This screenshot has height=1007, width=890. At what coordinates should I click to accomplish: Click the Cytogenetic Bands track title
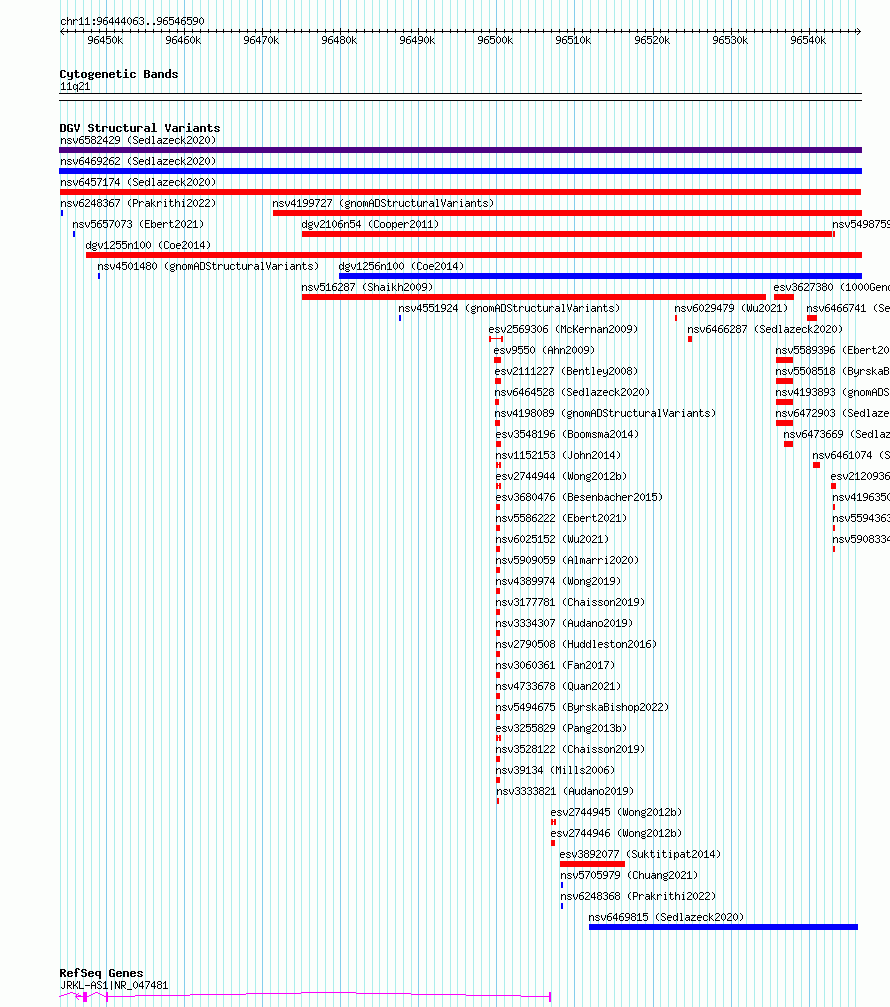(119, 74)
